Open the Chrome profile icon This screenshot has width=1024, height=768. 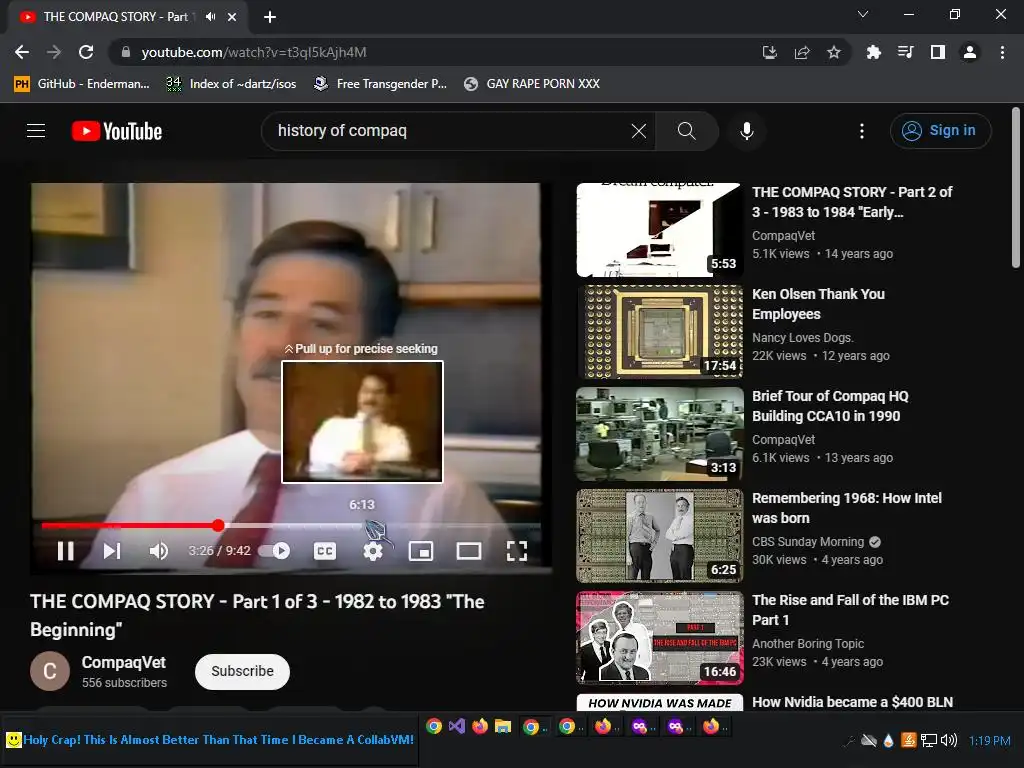coord(970,52)
